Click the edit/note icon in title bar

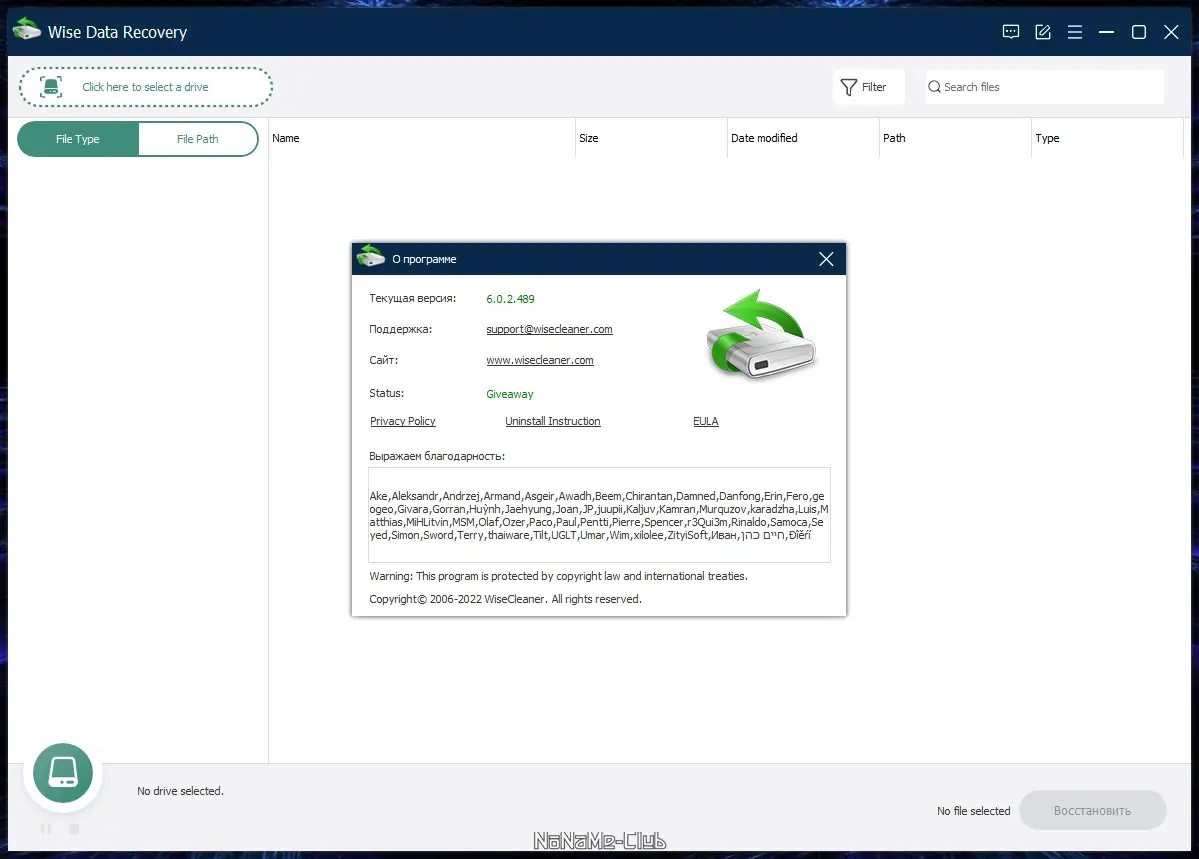point(1043,31)
